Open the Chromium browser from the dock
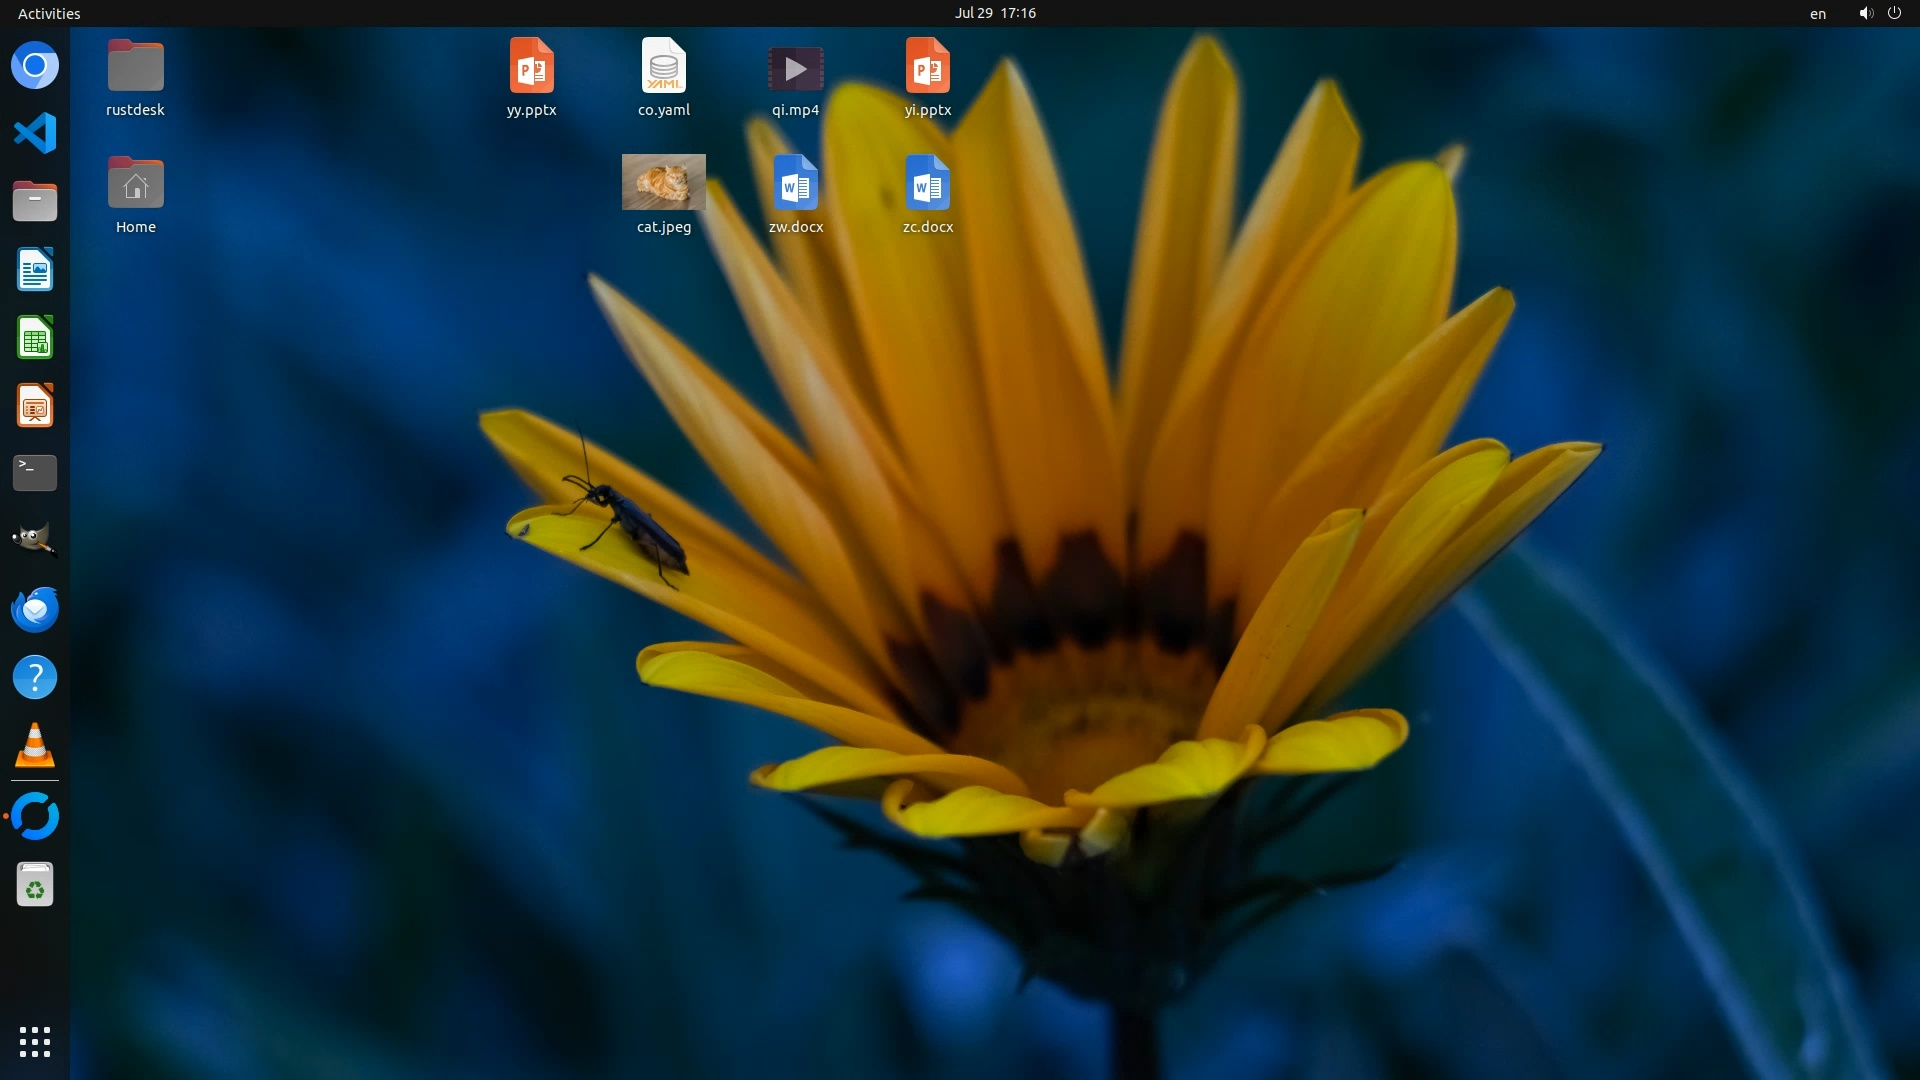 click(35, 66)
